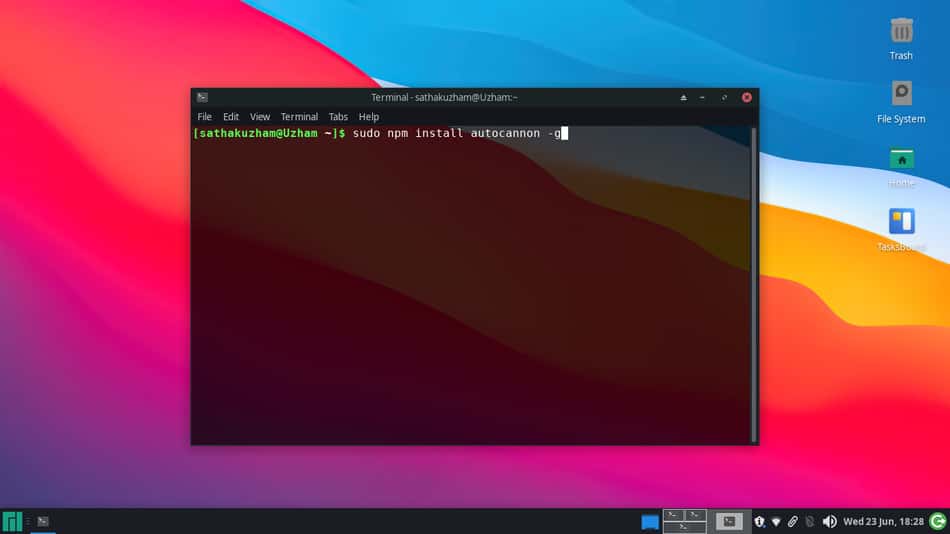Open the Tabs menu in Terminal
This screenshot has width=950, height=534.
[x=338, y=116]
